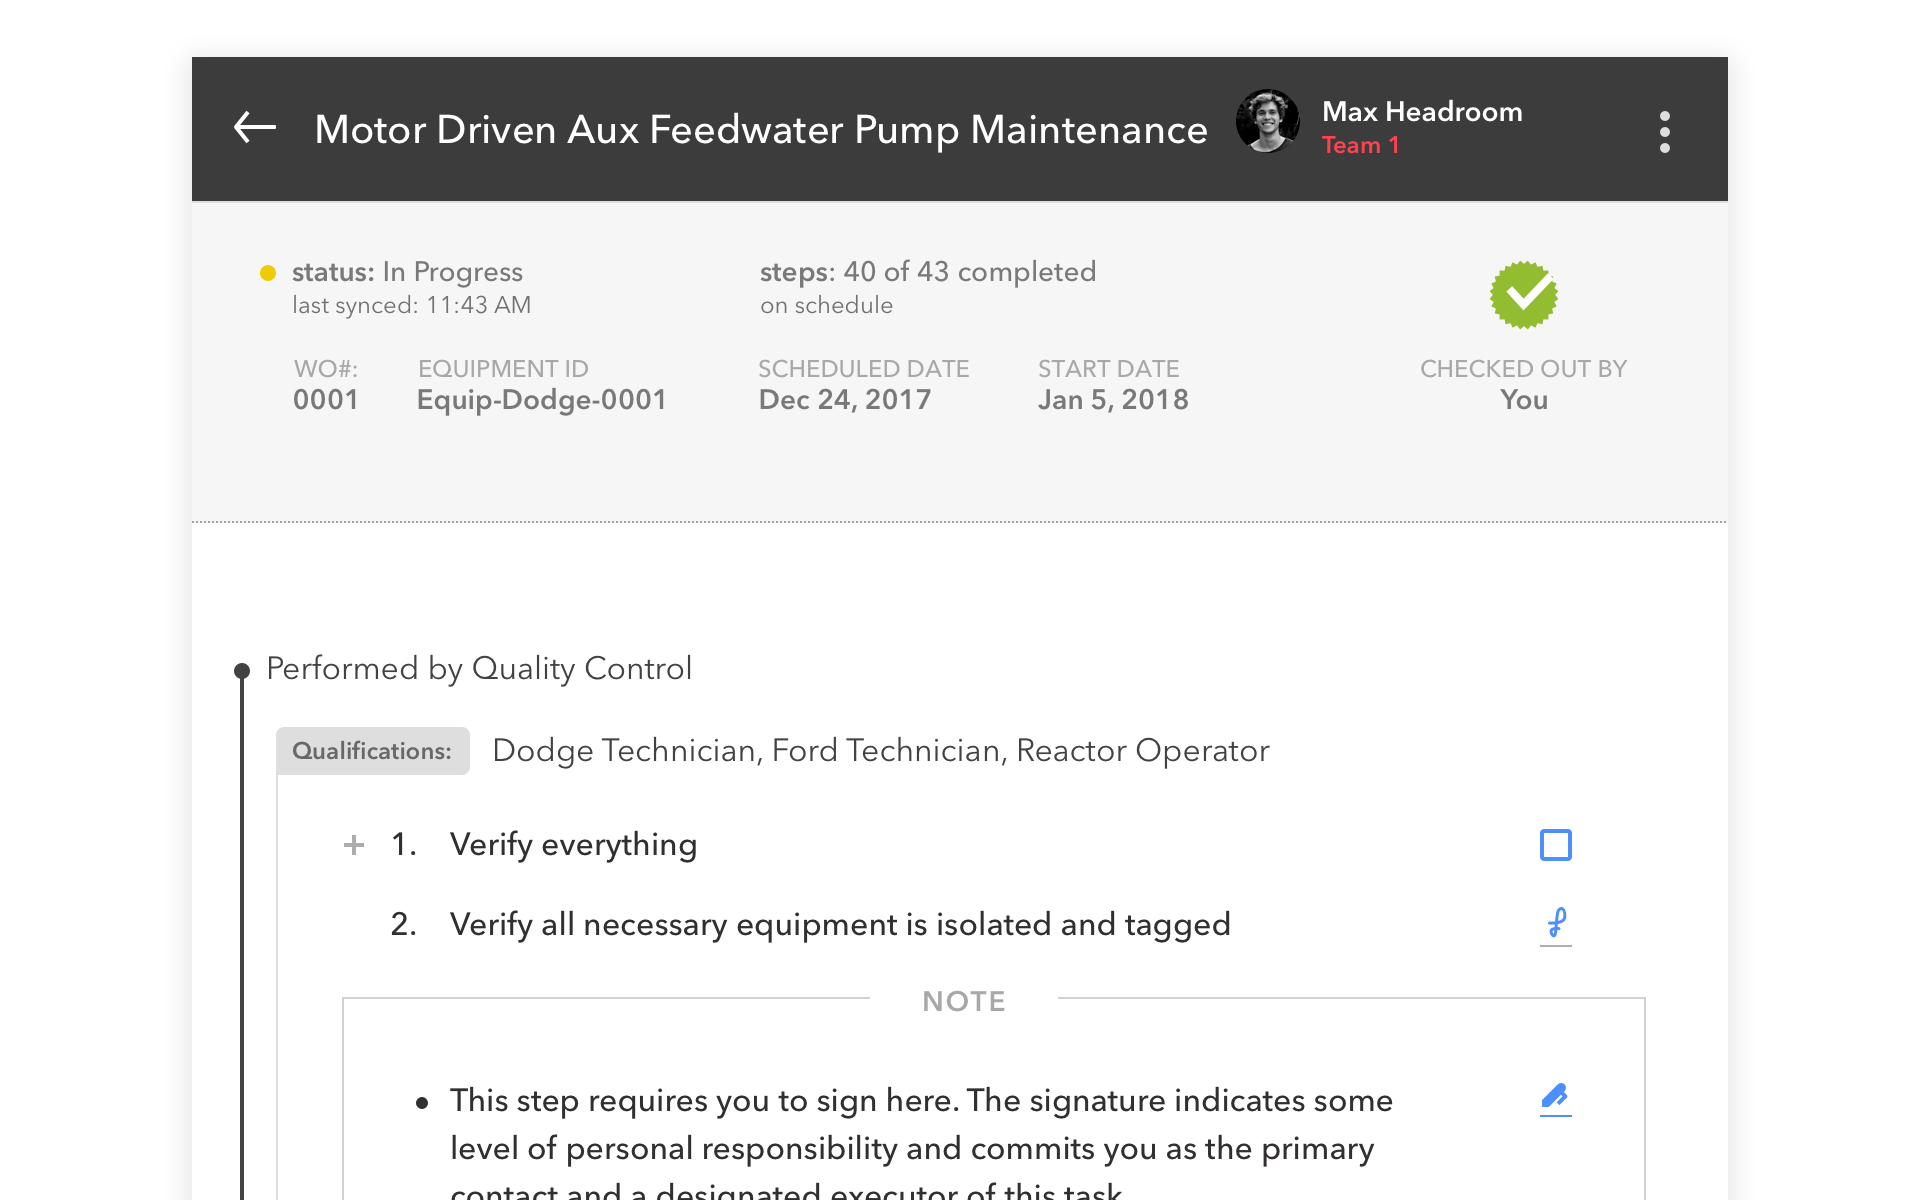Click the page title Motor Driven Aux Feedwater
The width and height of the screenshot is (1920, 1200).
(x=760, y=130)
